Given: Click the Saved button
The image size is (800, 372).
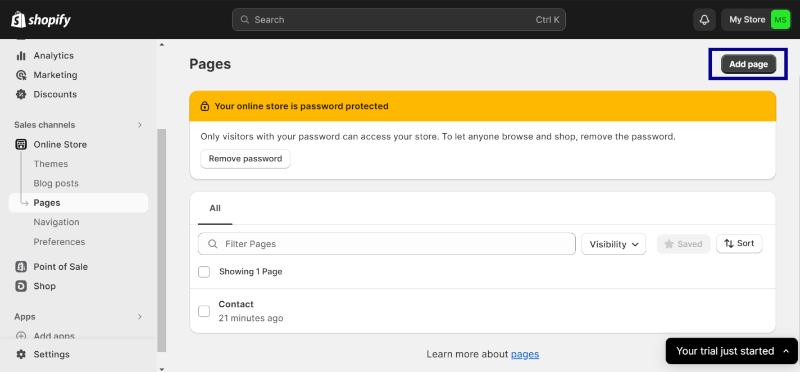Looking at the screenshot, I should click(684, 244).
